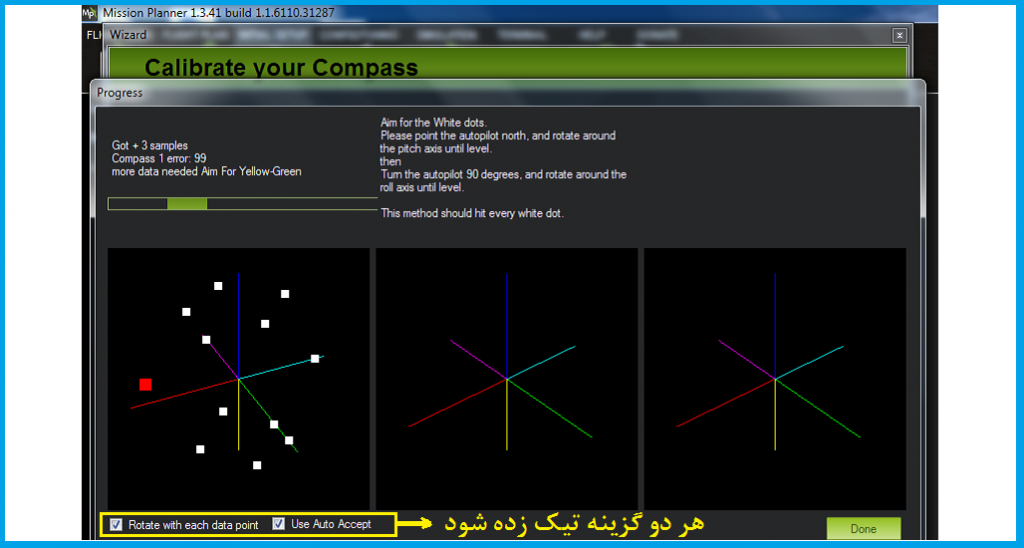
Task: Click the topmost white dot in left view
Action: pos(218,286)
